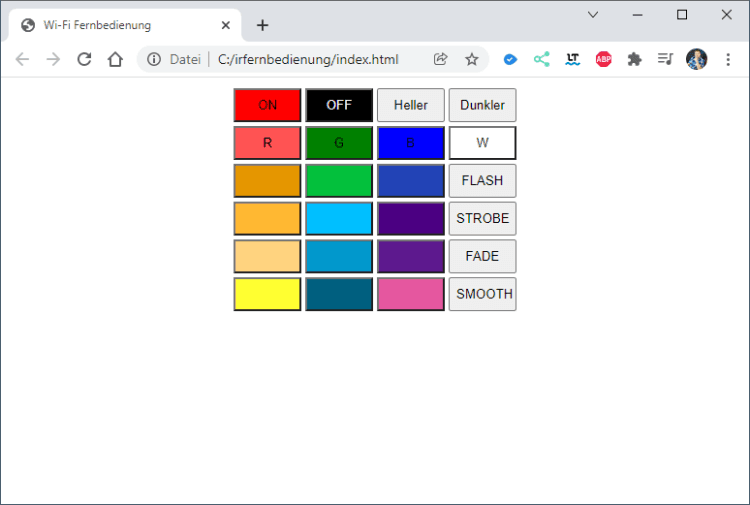This screenshot has height=505, width=750.
Task: Bookmark this page with the star icon
Action: [x=471, y=59]
